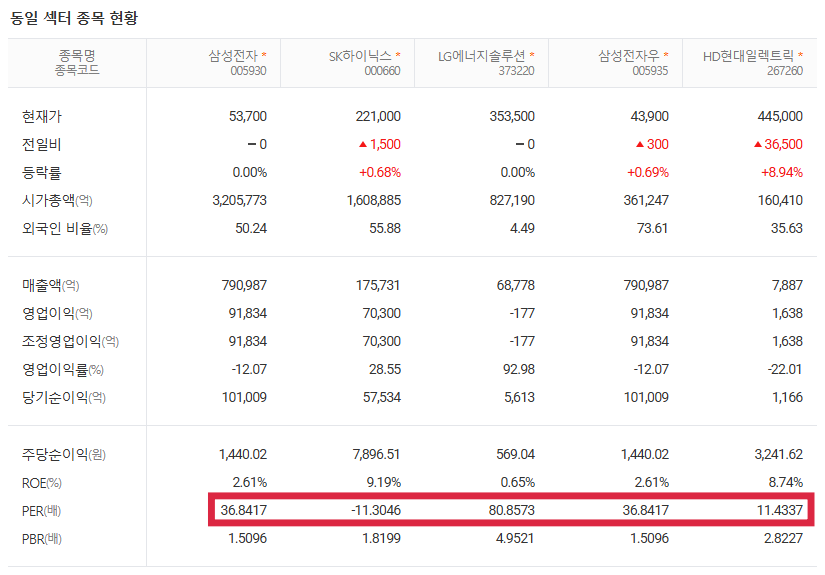Open the 삼성전자 stock link in header
The width and height of the screenshot is (825, 575).
click(x=233, y=55)
